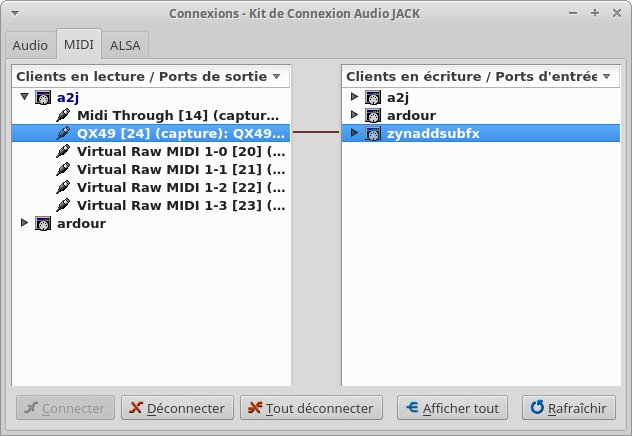Click the a2j client icon in input ports
Screen dimensions: 632x436
tap(373, 98)
